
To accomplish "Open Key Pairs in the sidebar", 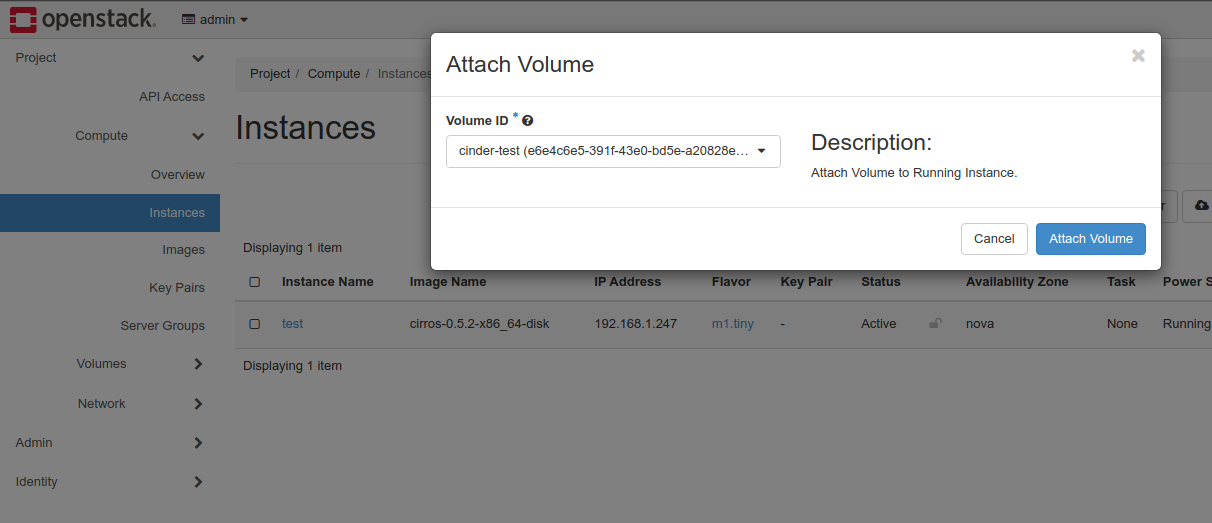I will pos(177,288).
